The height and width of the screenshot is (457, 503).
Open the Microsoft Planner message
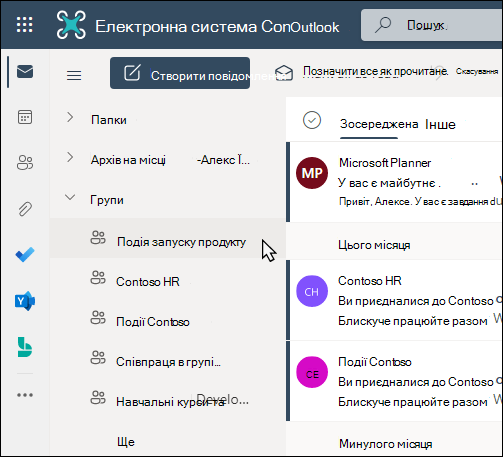pyautogui.click(x=395, y=182)
